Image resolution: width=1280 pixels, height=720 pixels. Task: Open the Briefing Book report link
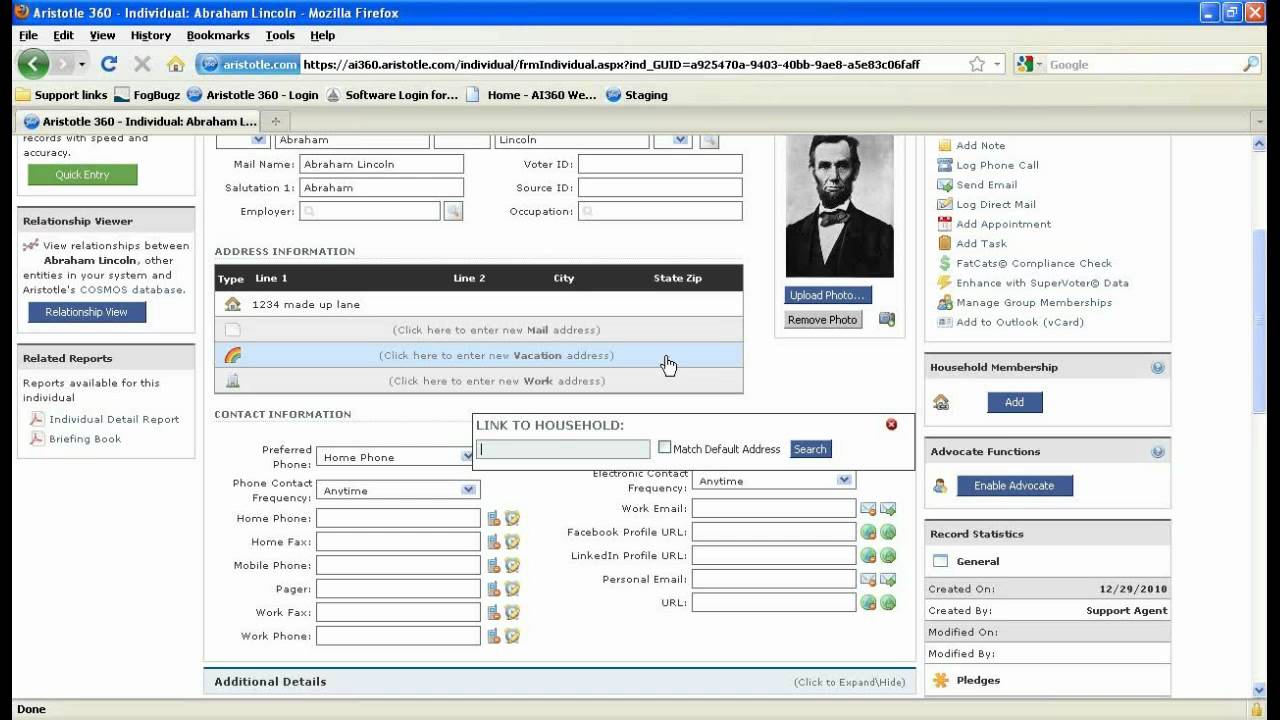tap(85, 439)
